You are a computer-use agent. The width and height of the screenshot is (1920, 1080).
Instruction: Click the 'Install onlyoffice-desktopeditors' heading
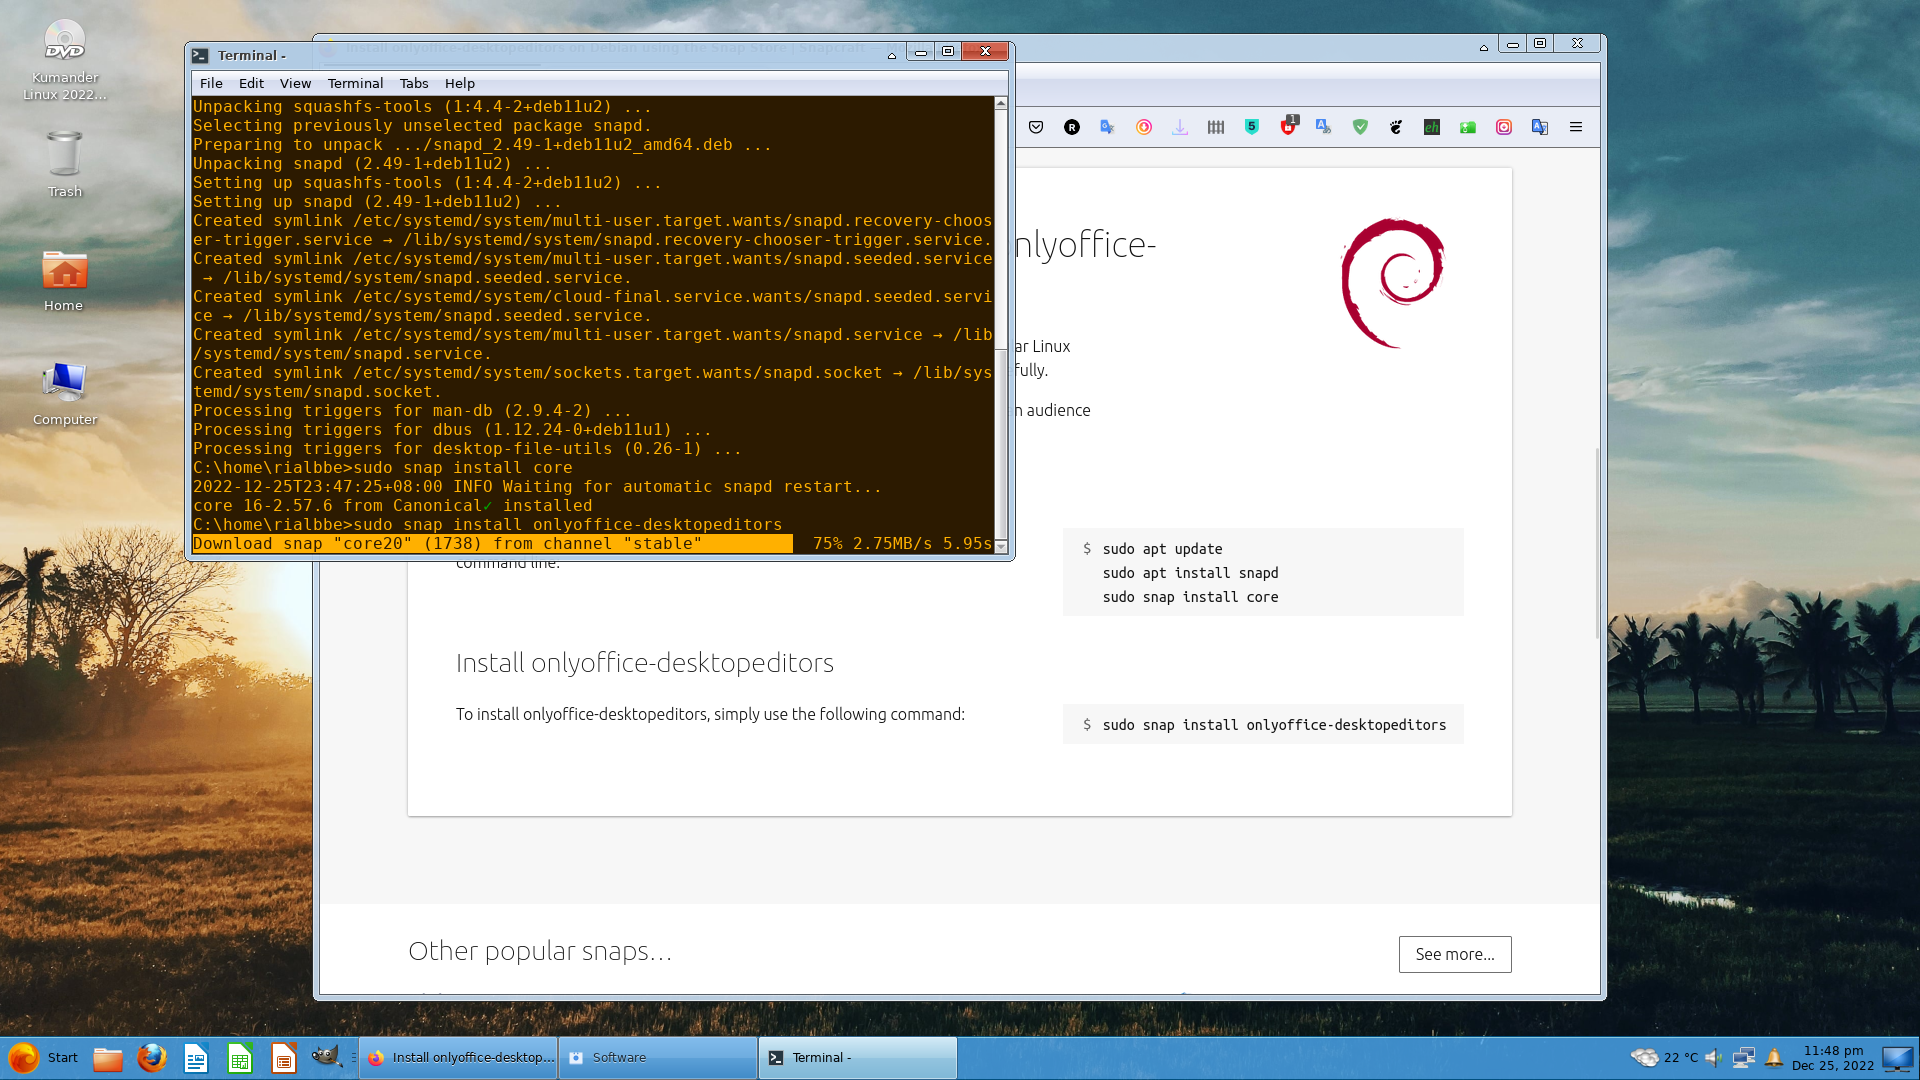[x=645, y=663]
